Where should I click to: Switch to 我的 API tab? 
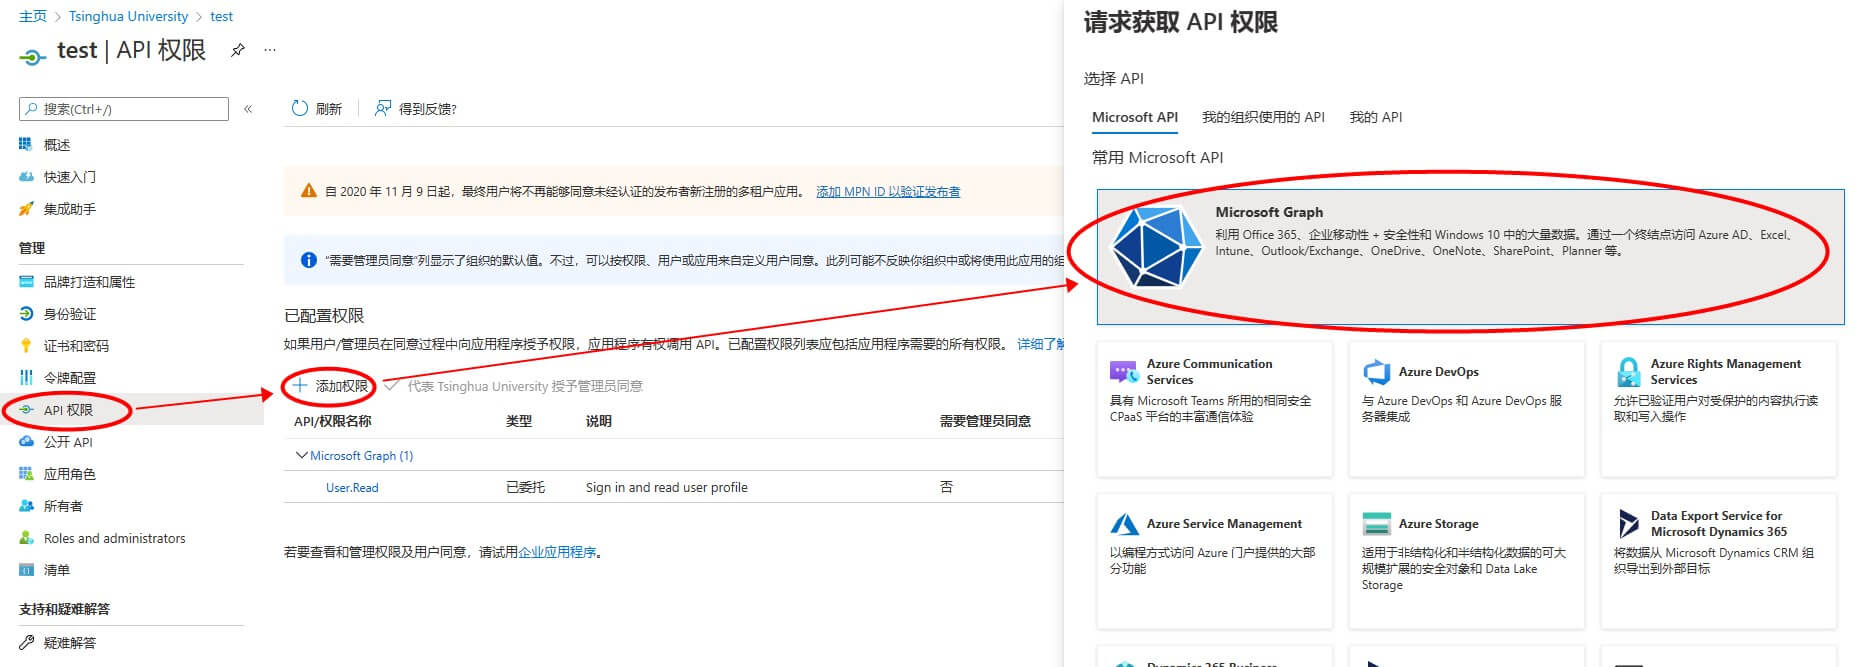point(1376,117)
